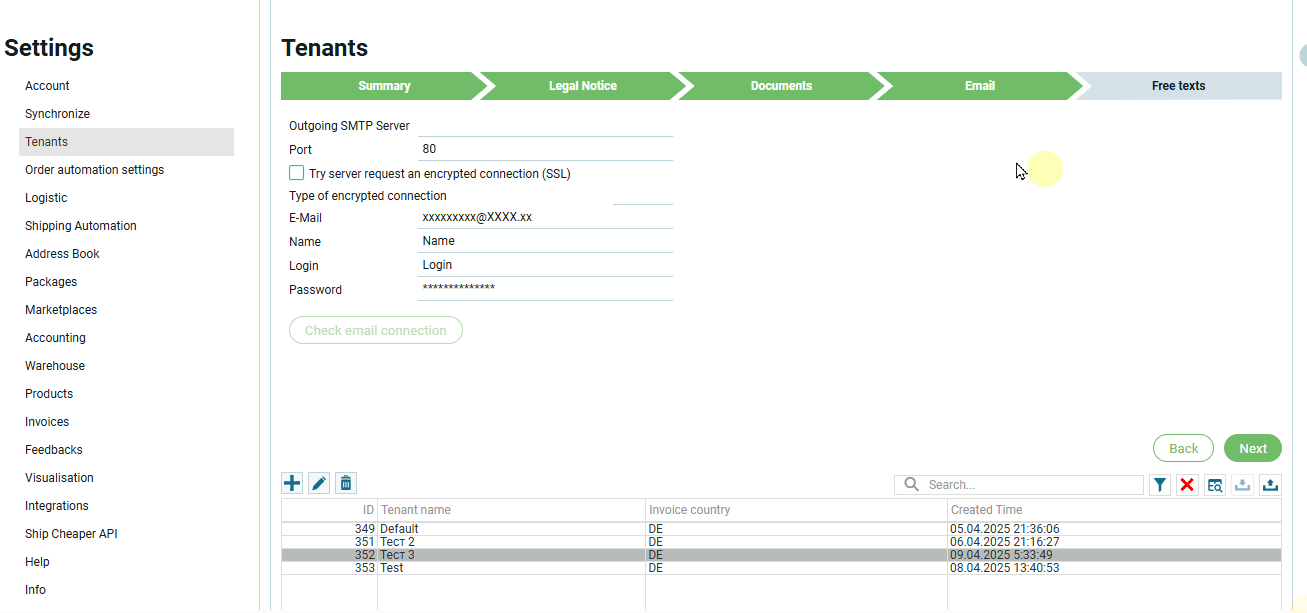The height and width of the screenshot is (613, 1307).
Task: Clear filters with the red X icon
Action: (1187, 485)
